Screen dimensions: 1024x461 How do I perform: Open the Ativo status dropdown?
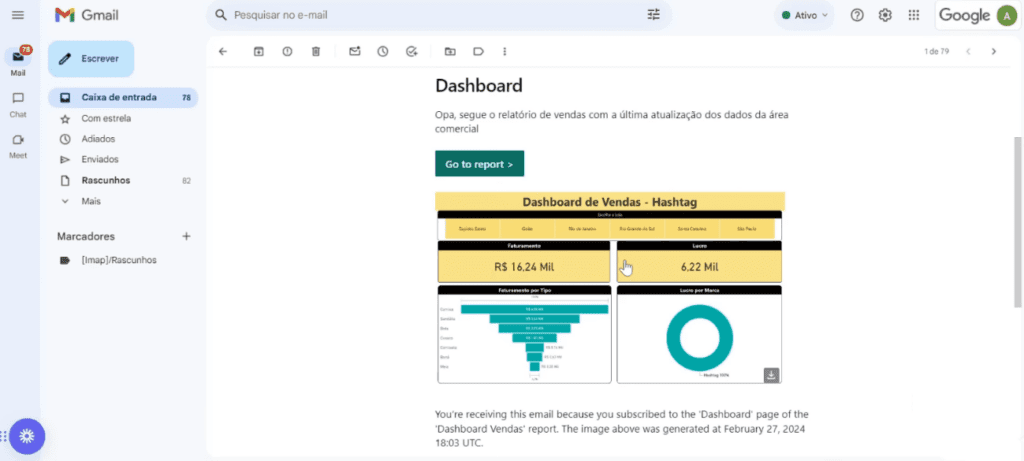coord(805,15)
